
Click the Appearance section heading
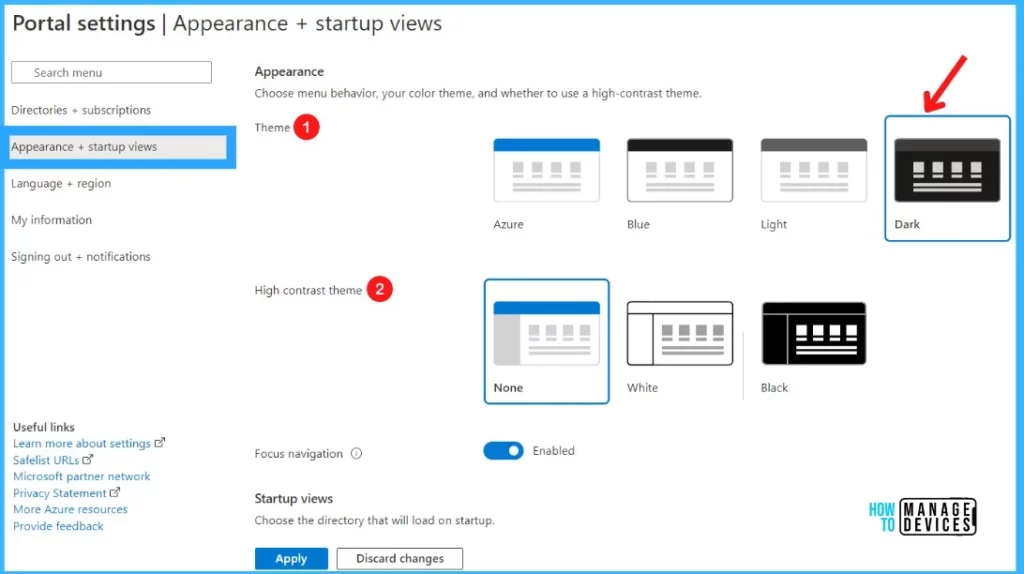(289, 71)
